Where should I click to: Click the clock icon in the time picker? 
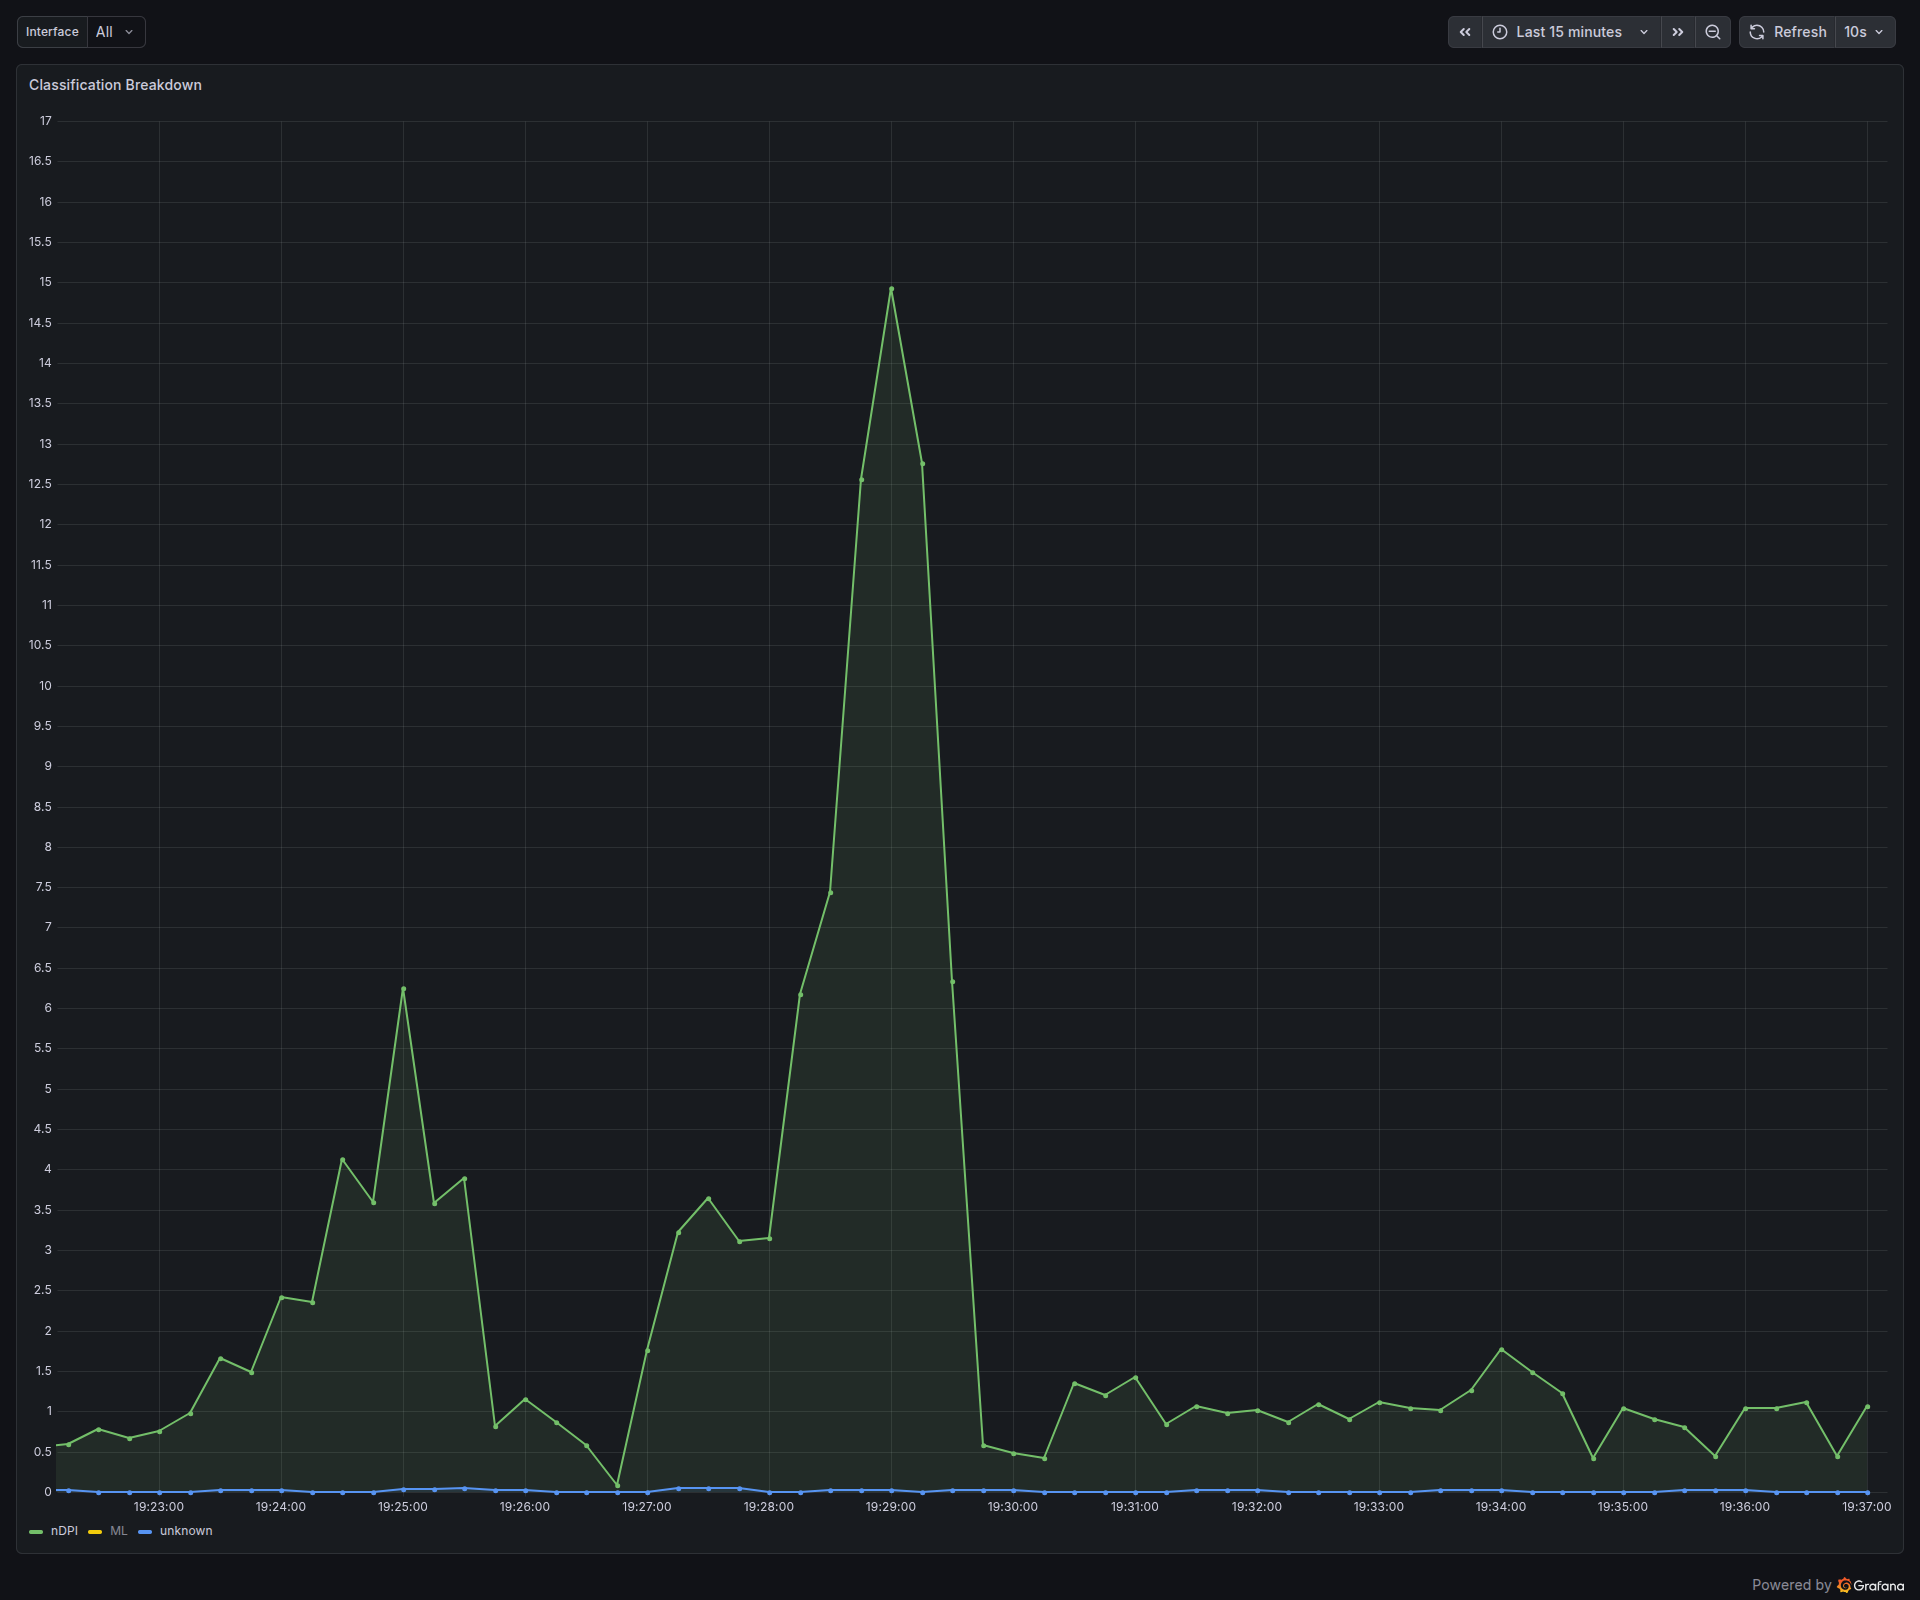tap(1499, 32)
